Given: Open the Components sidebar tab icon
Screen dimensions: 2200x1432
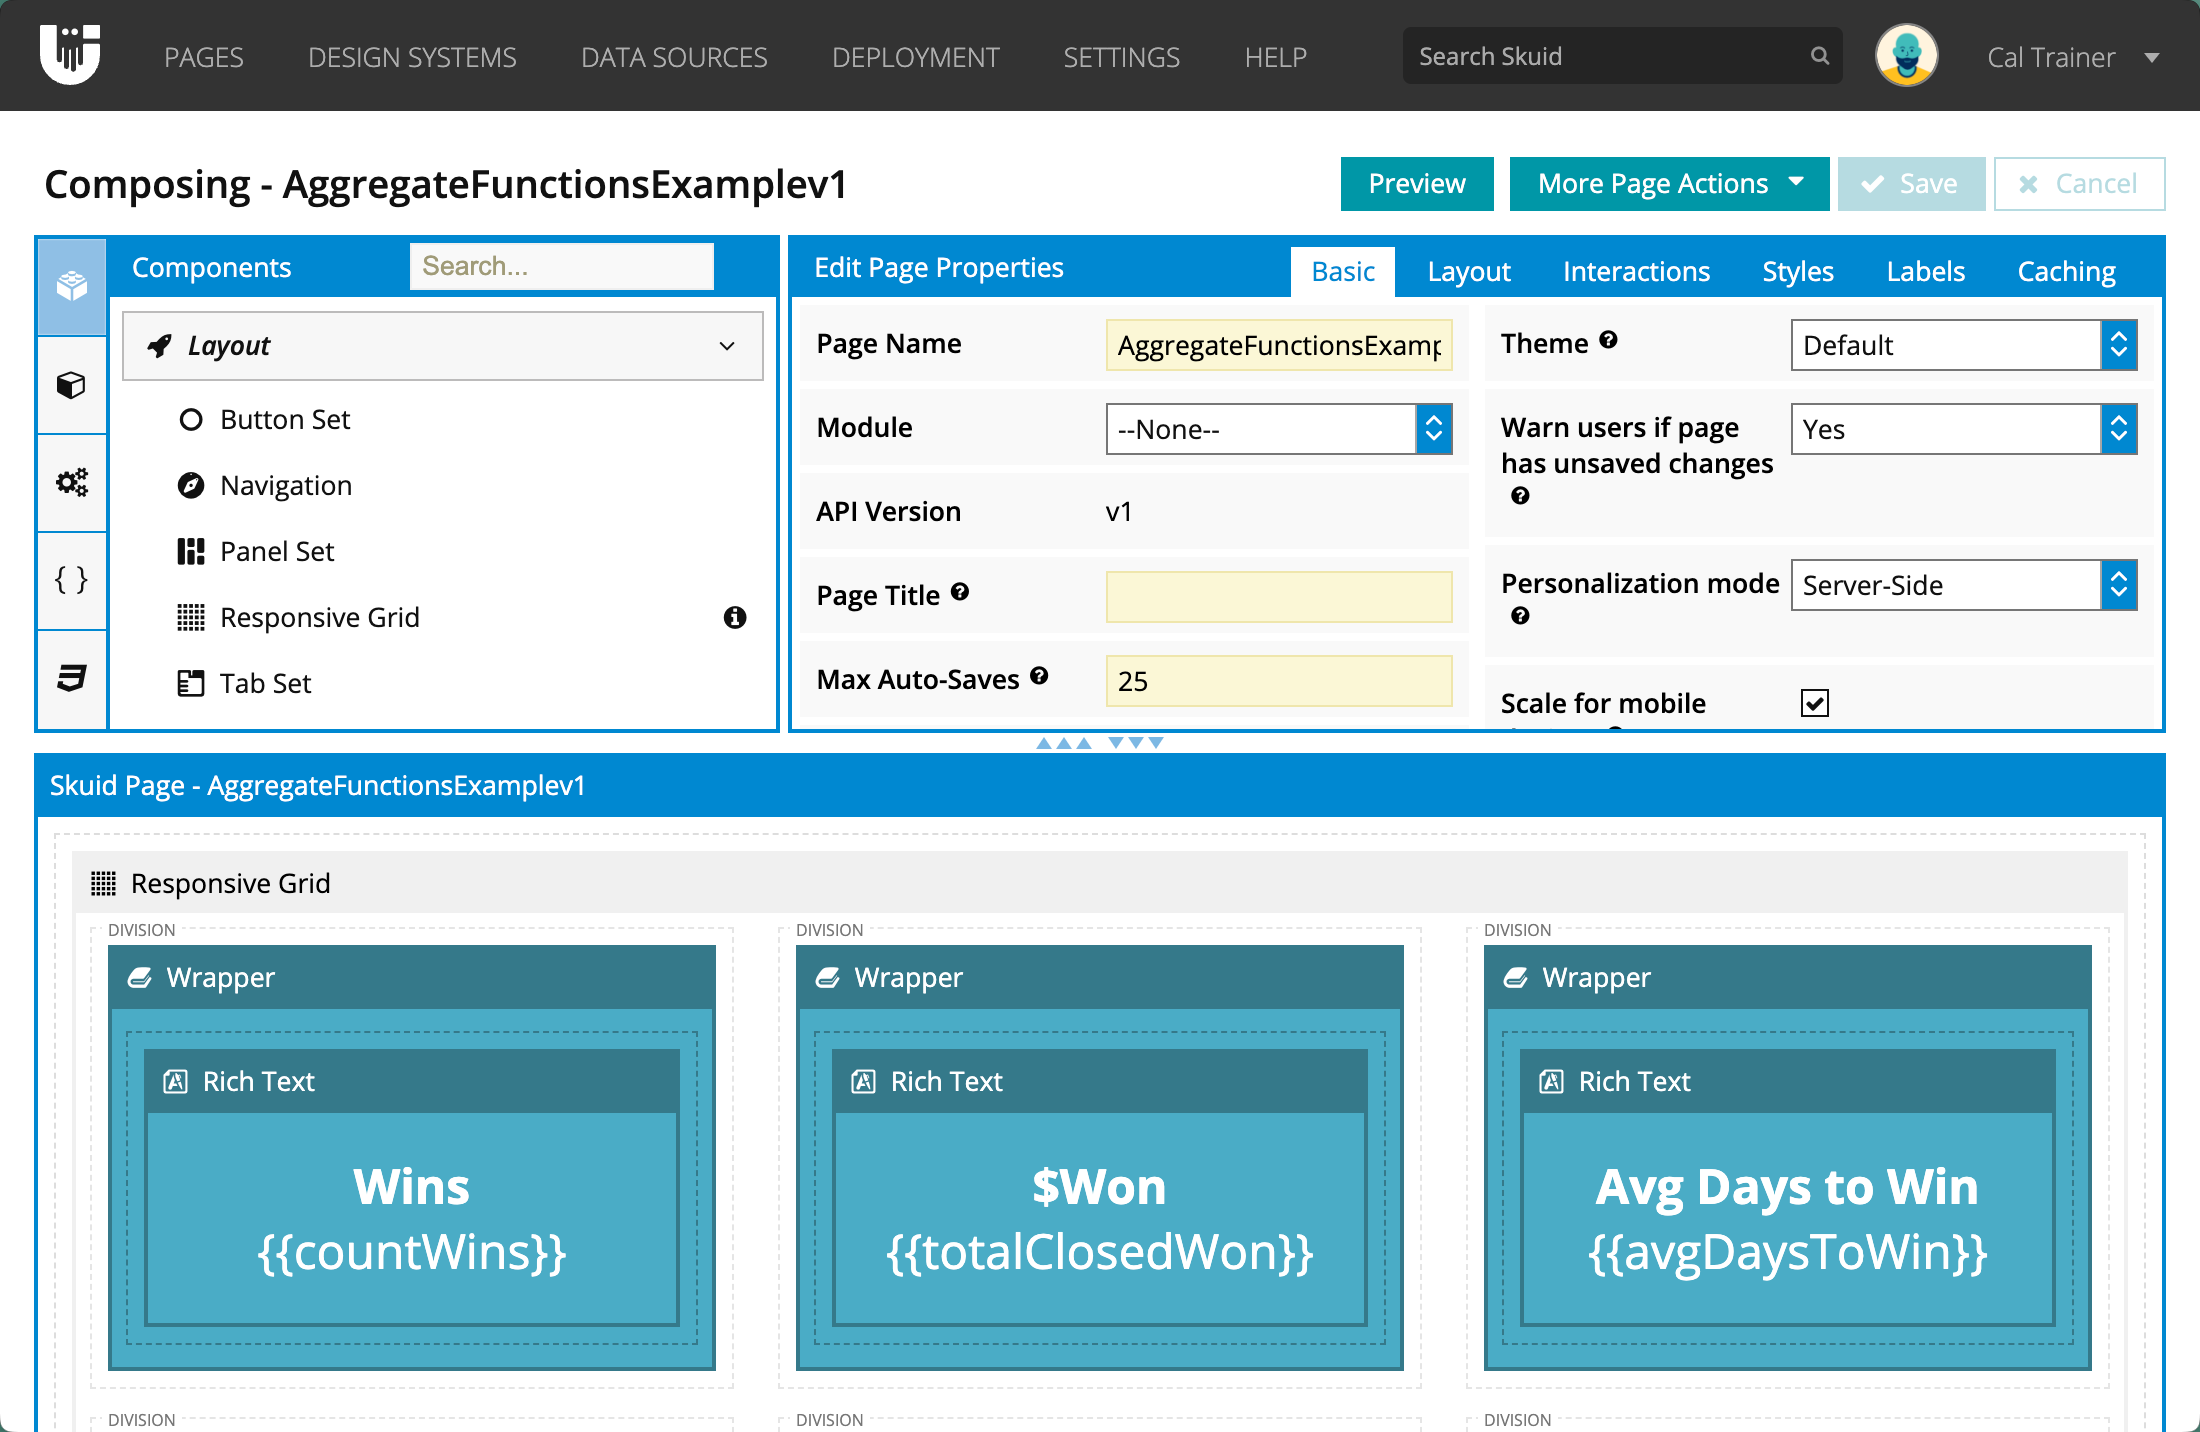Looking at the screenshot, I should click(72, 286).
